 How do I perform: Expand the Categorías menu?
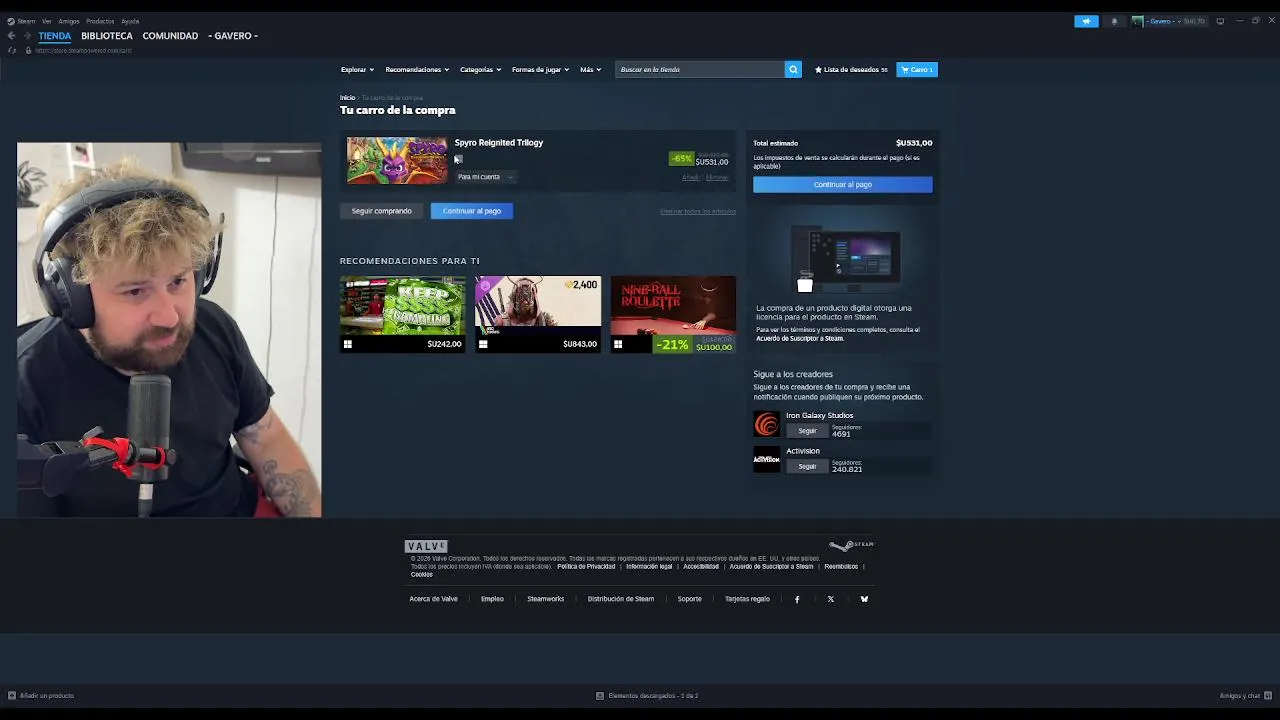click(x=481, y=69)
